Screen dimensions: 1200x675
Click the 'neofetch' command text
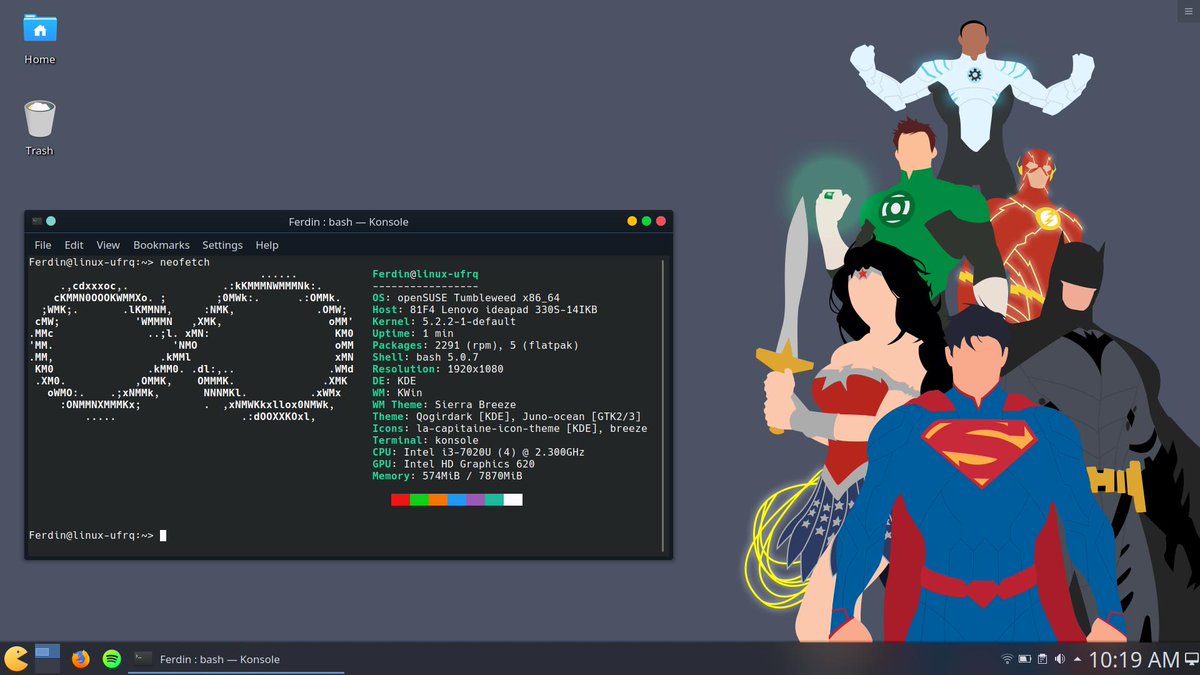tap(185, 262)
